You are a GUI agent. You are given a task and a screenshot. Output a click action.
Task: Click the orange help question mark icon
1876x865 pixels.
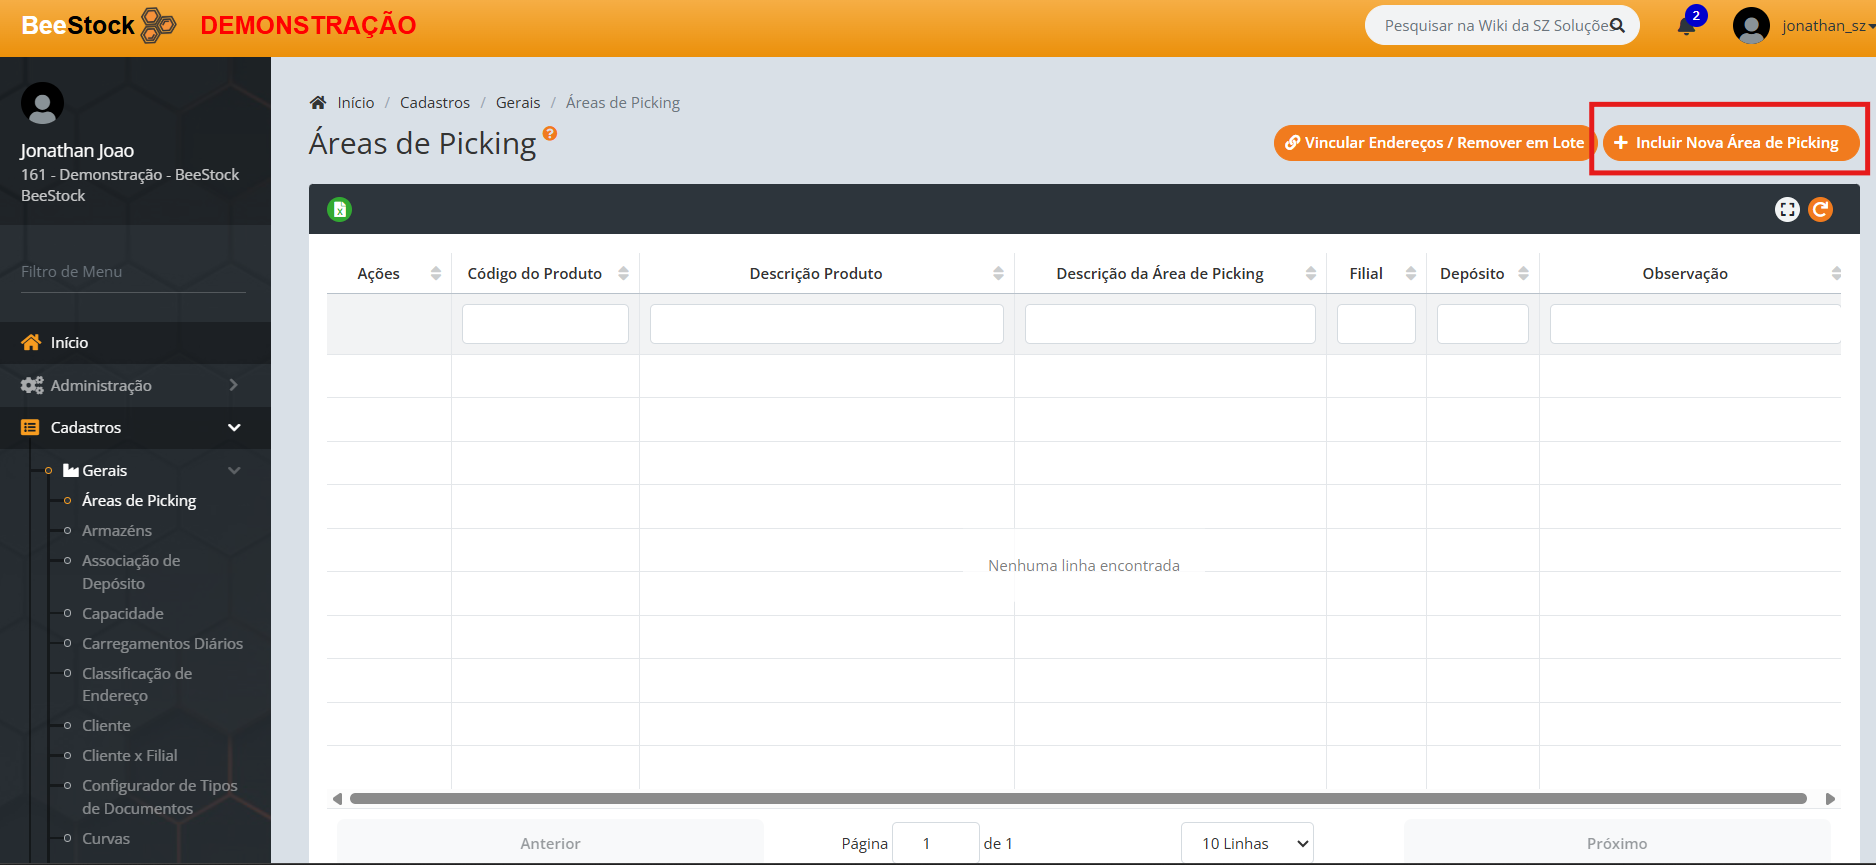point(550,133)
